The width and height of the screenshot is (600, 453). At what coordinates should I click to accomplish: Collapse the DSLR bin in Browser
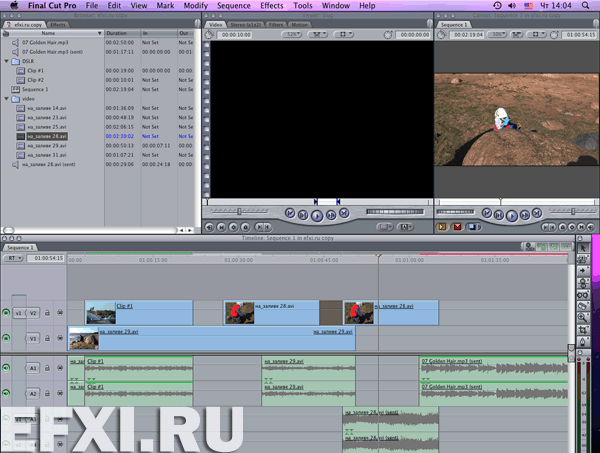pyautogui.click(x=7, y=61)
